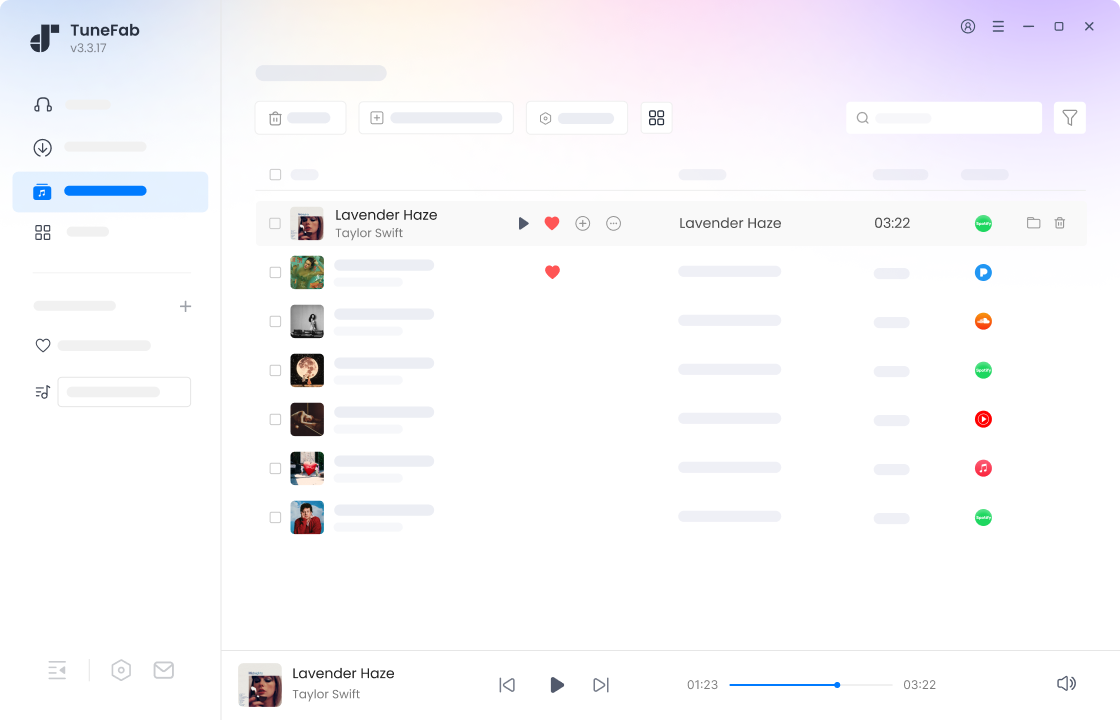Add Lavender Haze to playlist with plus icon
The width and height of the screenshot is (1120, 720).
click(583, 223)
